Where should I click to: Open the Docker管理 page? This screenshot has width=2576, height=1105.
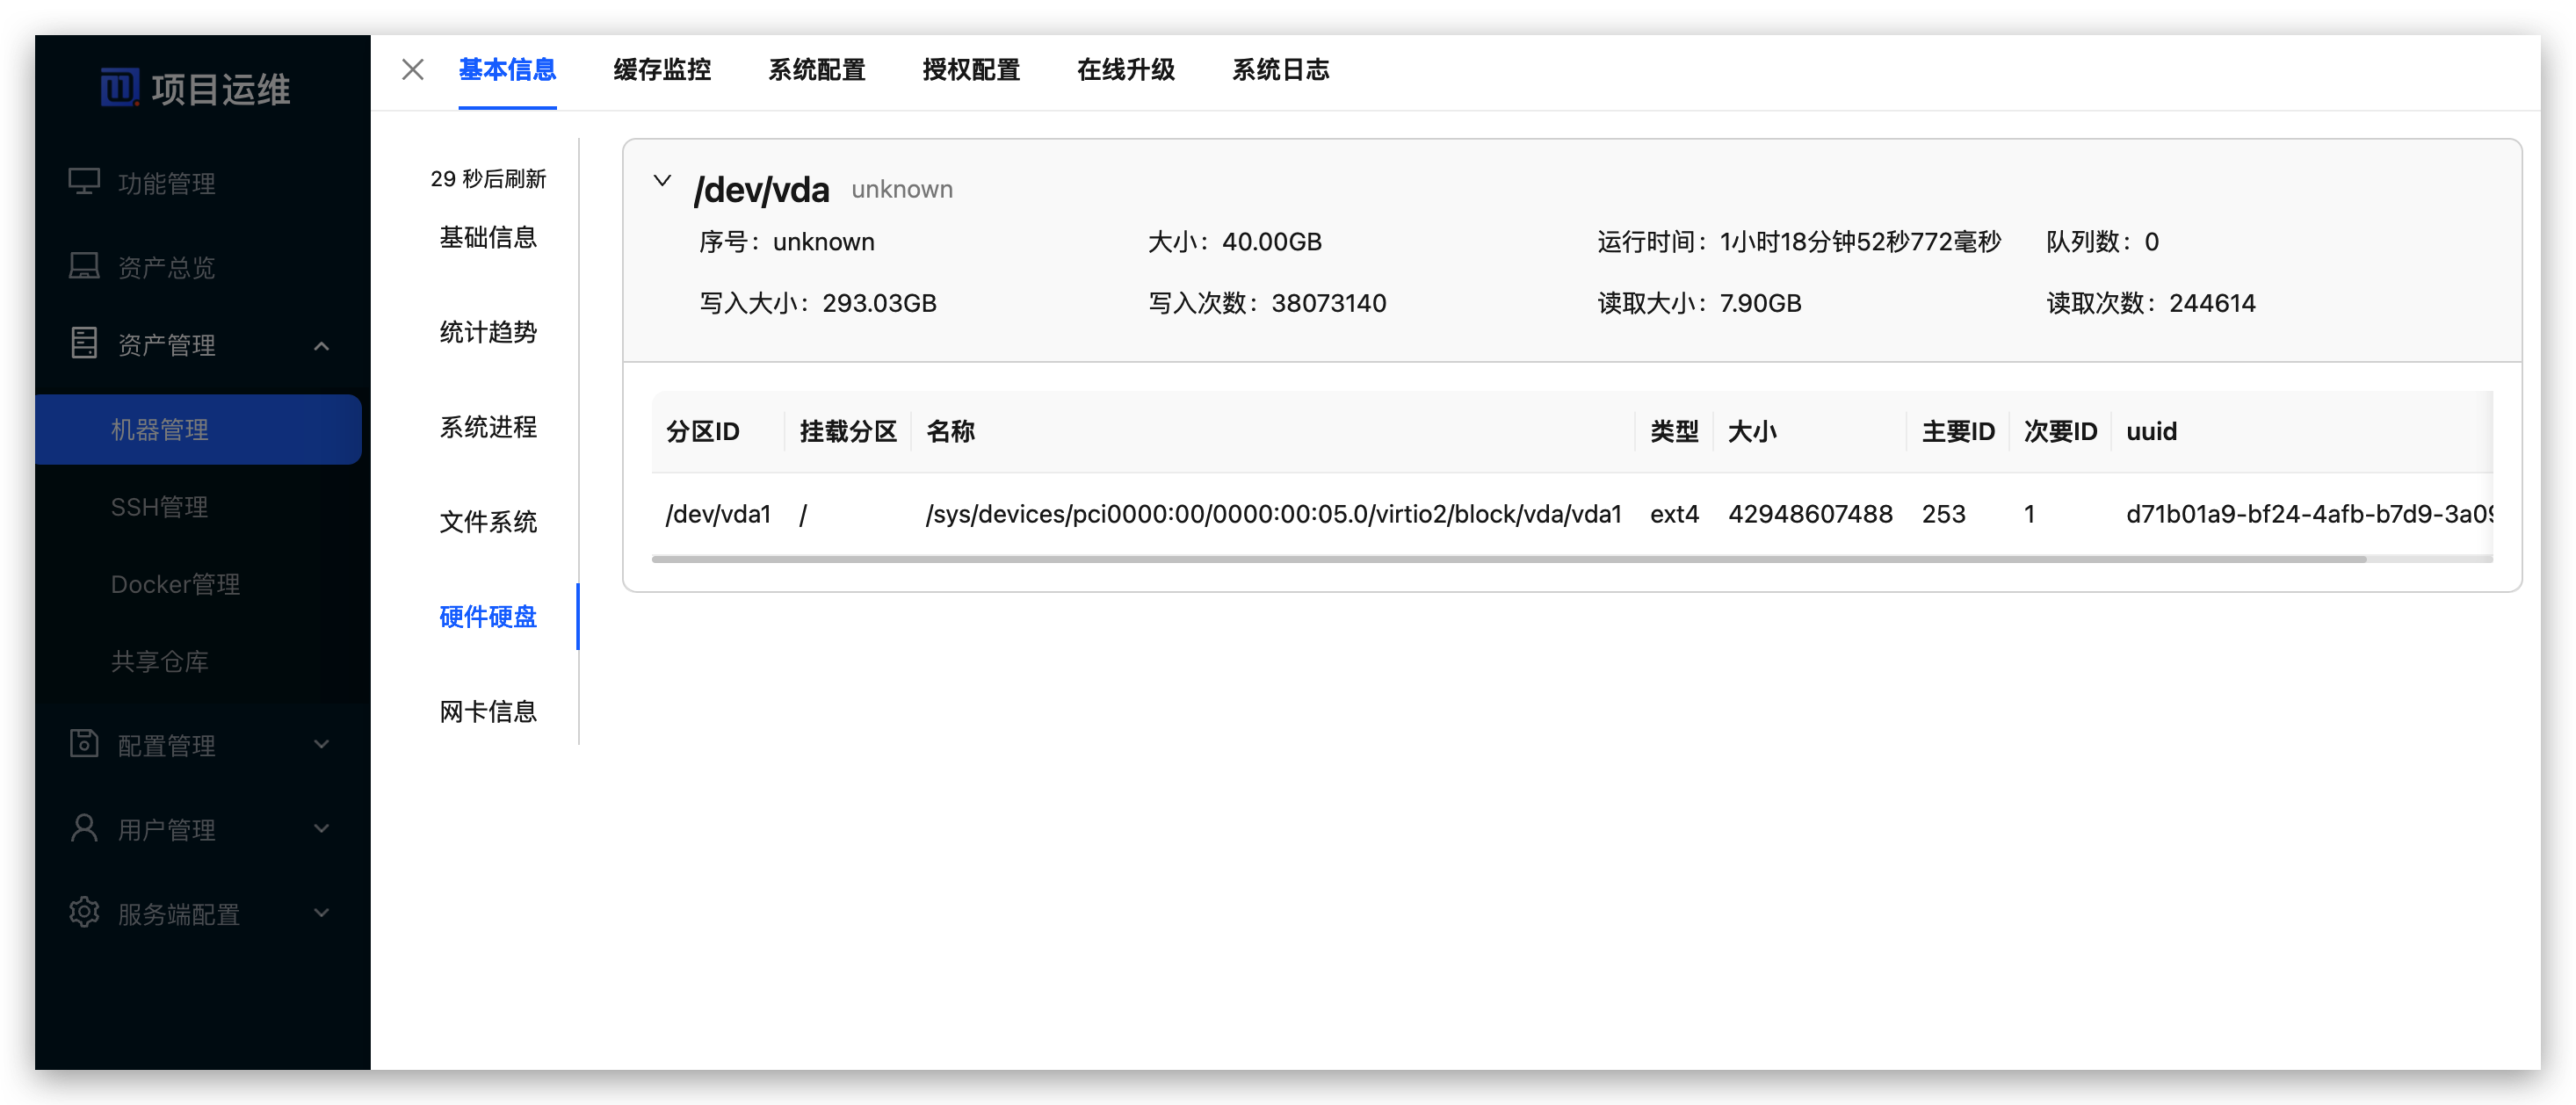click(175, 584)
